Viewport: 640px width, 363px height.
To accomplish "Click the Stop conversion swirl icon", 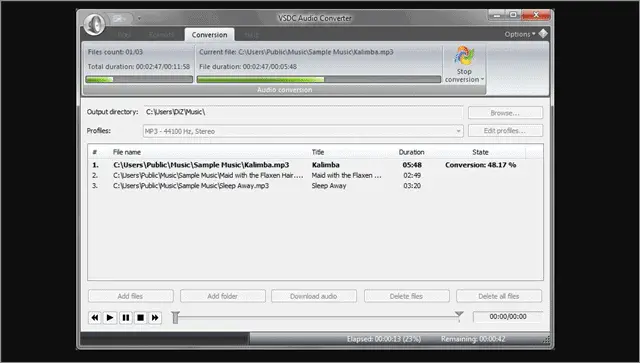I will [464, 56].
